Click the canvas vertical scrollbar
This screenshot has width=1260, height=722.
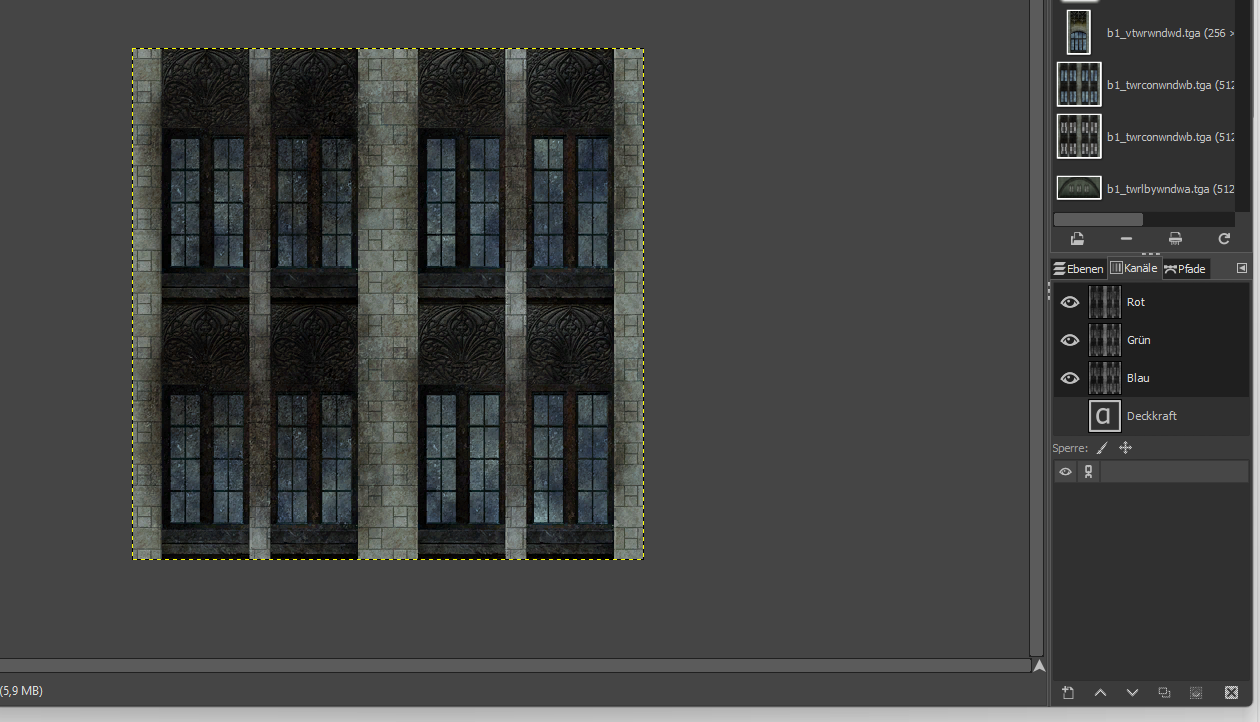[1038, 328]
